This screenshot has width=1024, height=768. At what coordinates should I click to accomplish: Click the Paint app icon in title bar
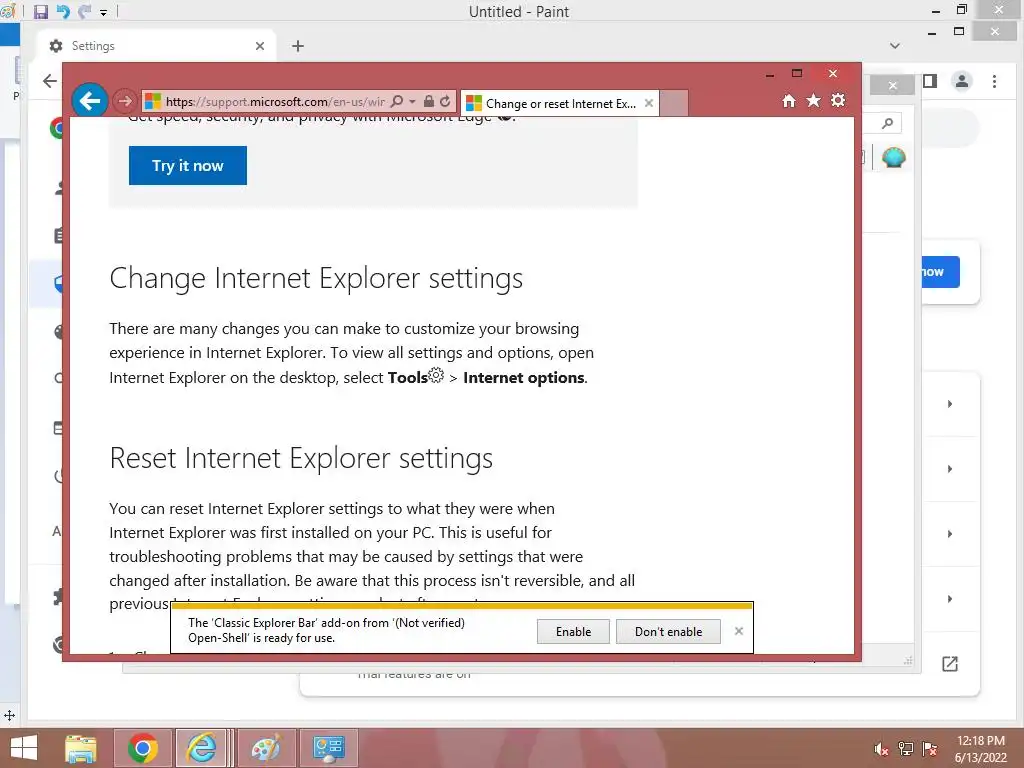point(8,12)
